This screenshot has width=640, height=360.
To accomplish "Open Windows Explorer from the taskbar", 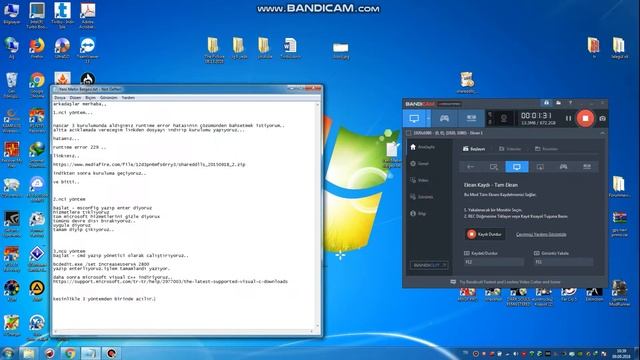I will point(29,353).
